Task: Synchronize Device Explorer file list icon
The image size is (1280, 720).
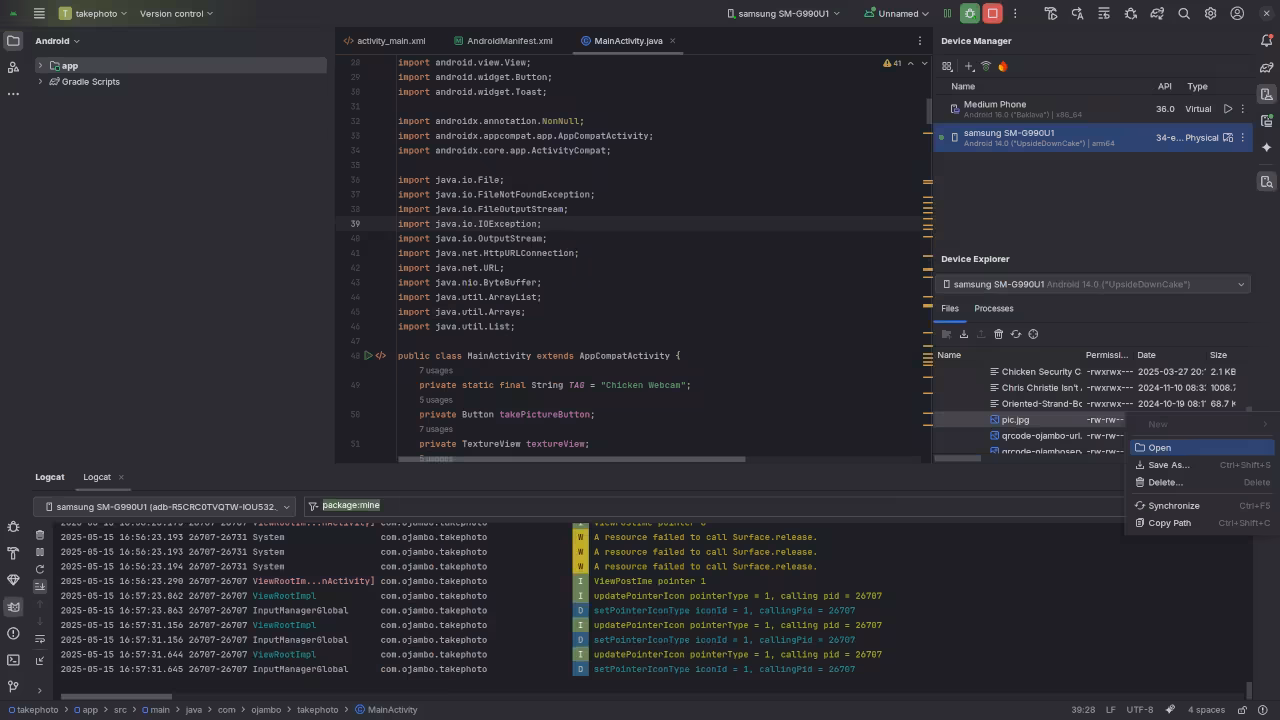Action: tap(1016, 334)
